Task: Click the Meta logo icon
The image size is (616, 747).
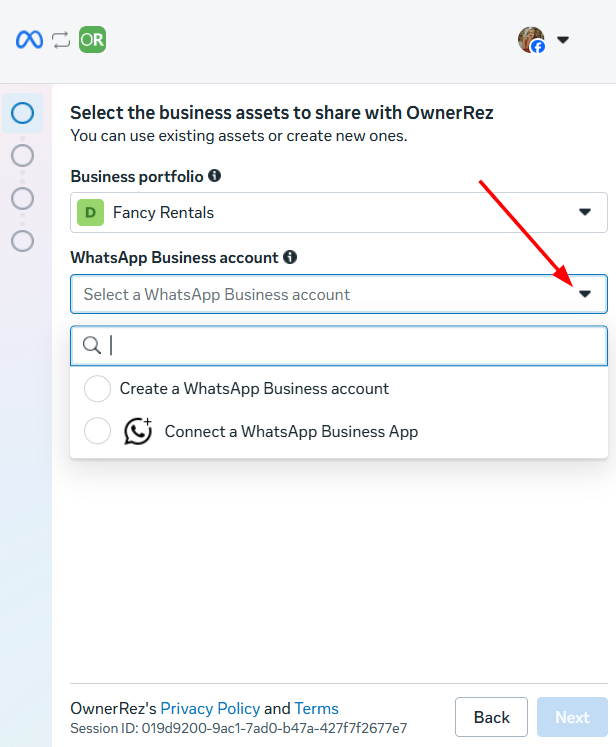Action: tap(29, 40)
